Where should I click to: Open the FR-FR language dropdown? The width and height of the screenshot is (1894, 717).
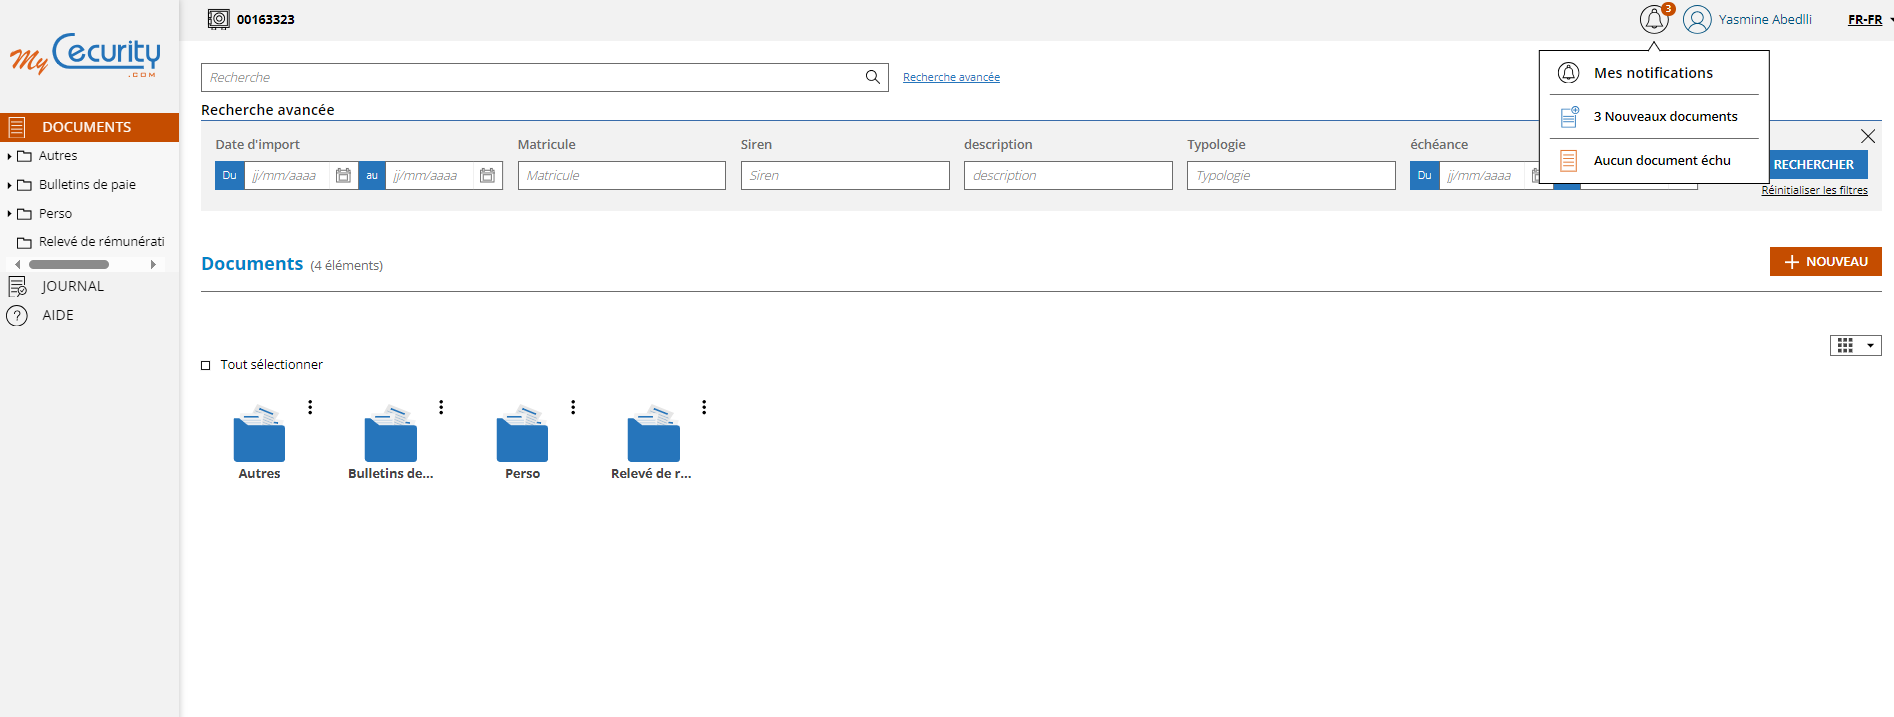[1868, 19]
